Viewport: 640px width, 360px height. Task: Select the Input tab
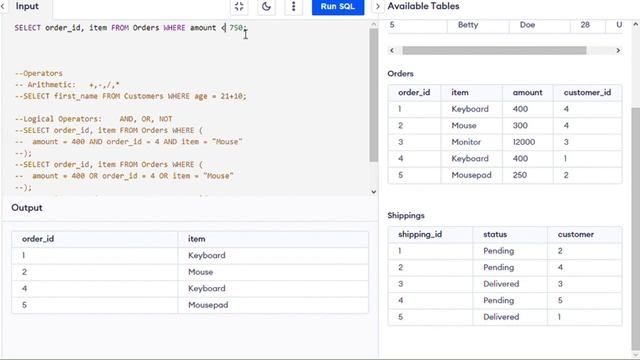point(27,6)
